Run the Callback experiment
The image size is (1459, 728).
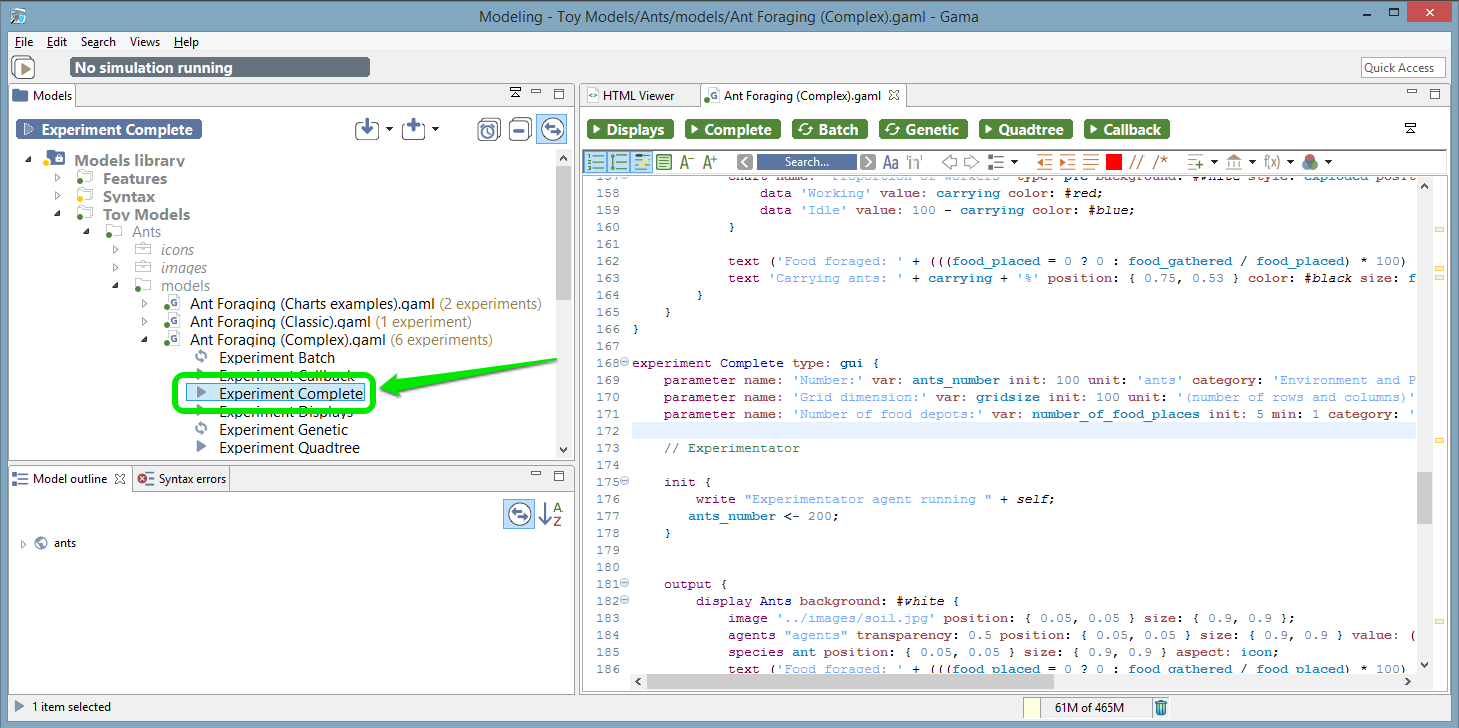1126,130
